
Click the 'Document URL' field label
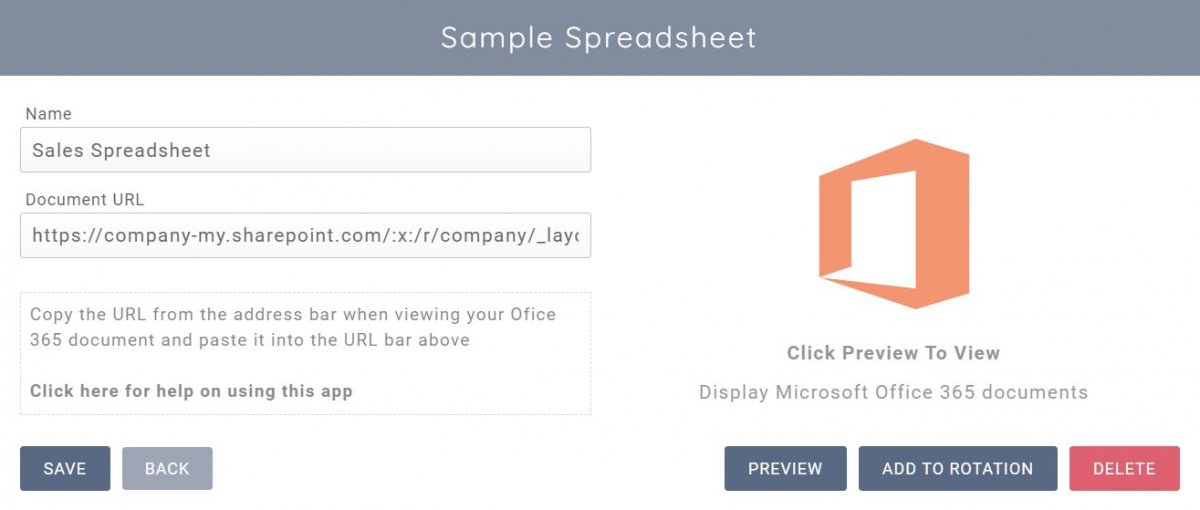click(85, 199)
